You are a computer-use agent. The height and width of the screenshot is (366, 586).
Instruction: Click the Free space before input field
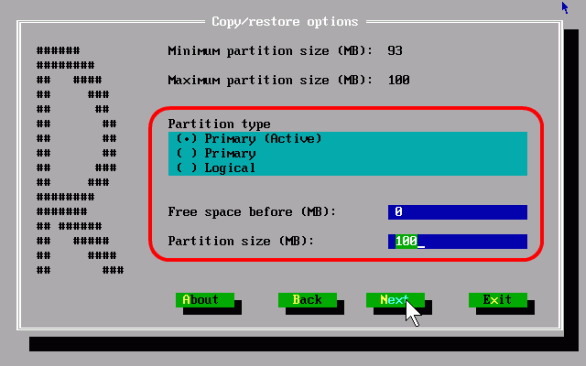(457, 212)
